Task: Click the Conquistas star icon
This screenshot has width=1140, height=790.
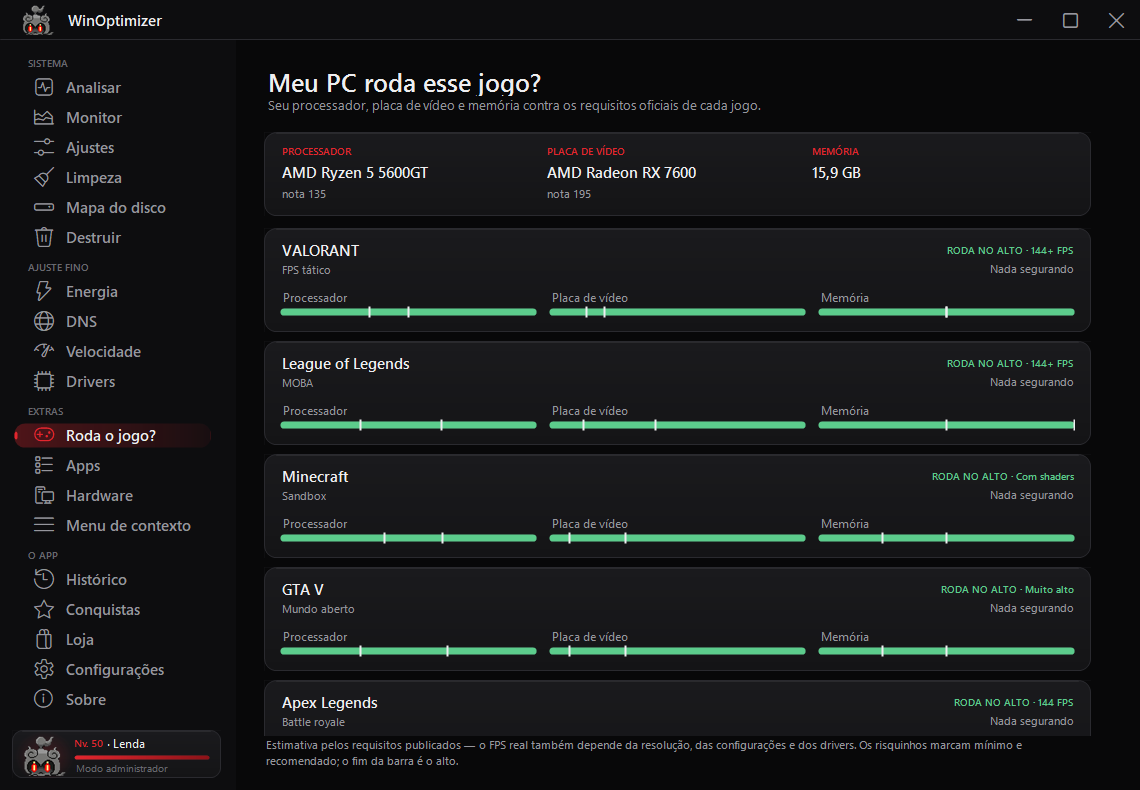Action: pyautogui.click(x=44, y=609)
